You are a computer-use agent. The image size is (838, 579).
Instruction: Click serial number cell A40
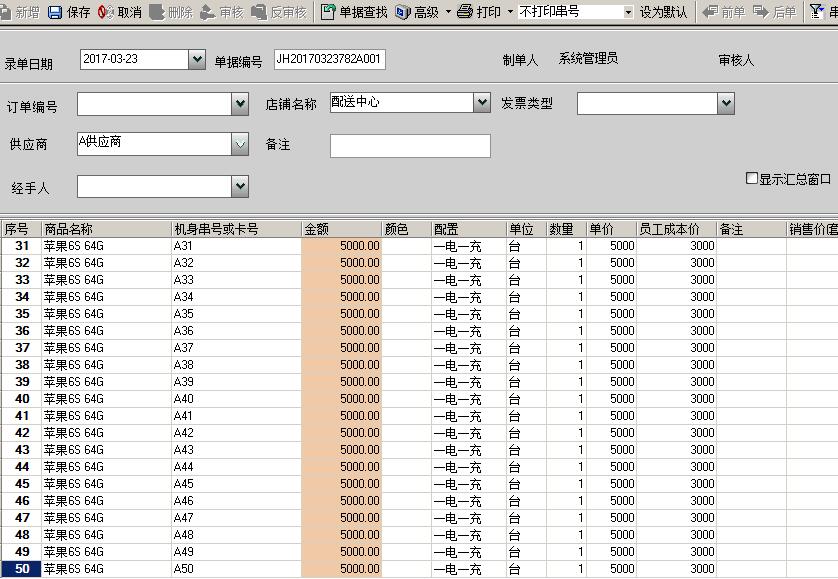[x=236, y=399]
